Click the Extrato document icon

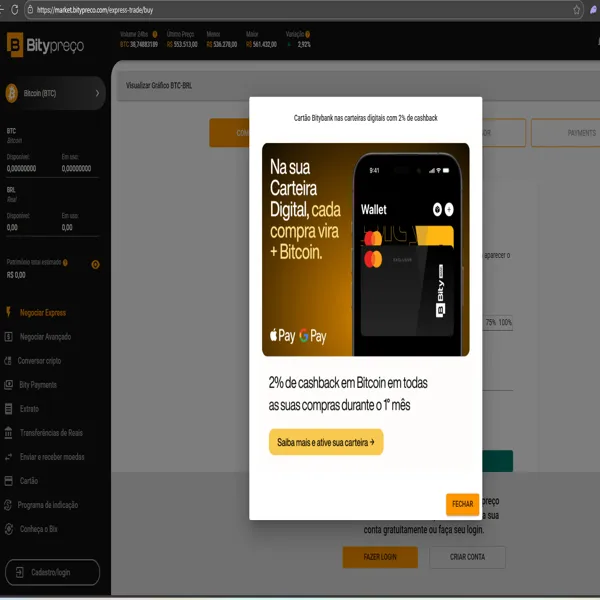pos(8,409)
